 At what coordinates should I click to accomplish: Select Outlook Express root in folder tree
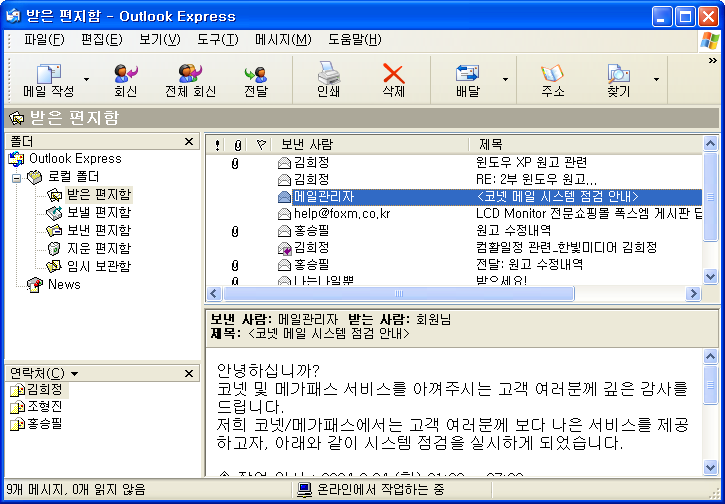click(65, 159)
